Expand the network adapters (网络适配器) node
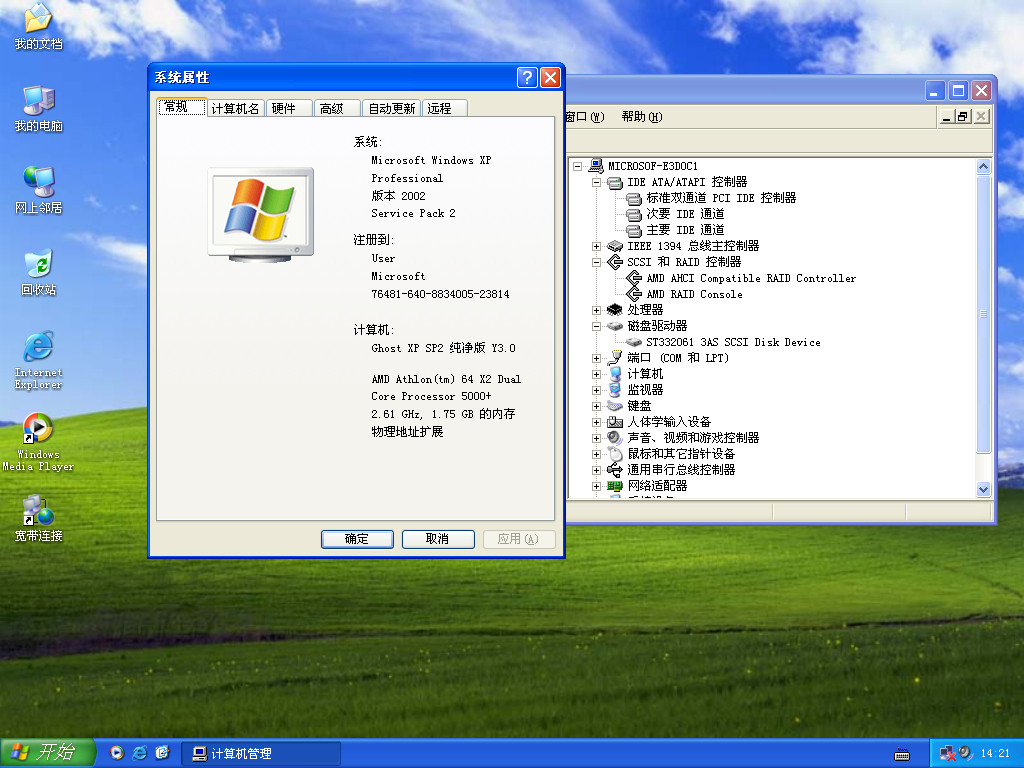Screen dimensions: 1024x768 click(x=597, y=486)
